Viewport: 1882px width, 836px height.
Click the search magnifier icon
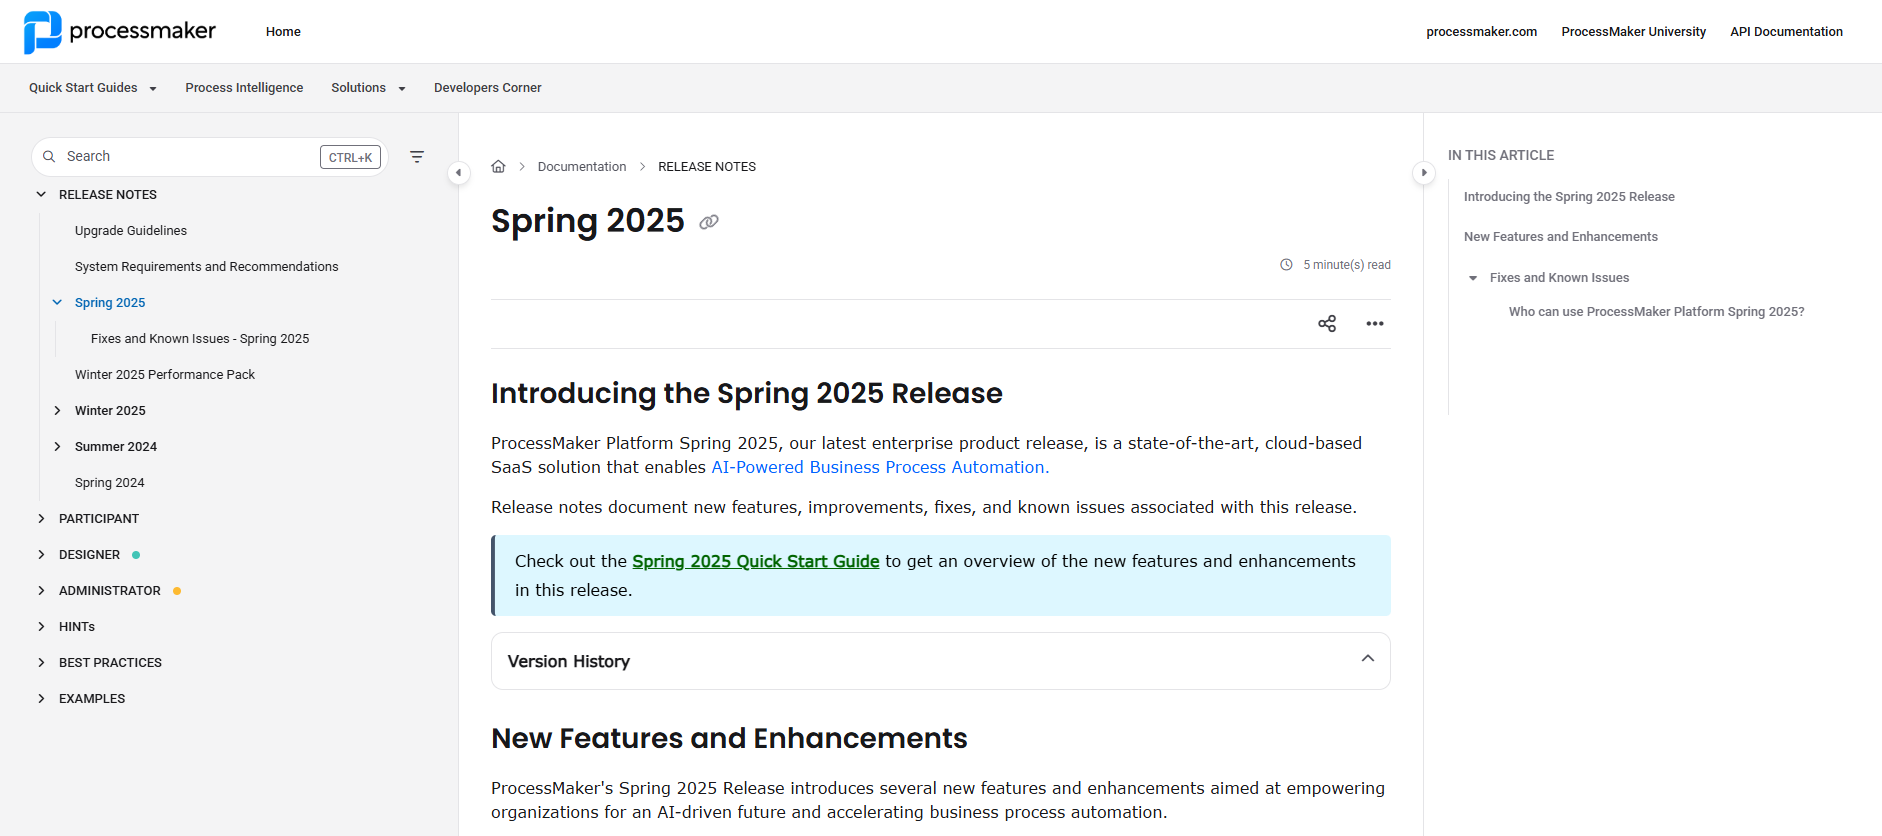(x=49, y=157)
